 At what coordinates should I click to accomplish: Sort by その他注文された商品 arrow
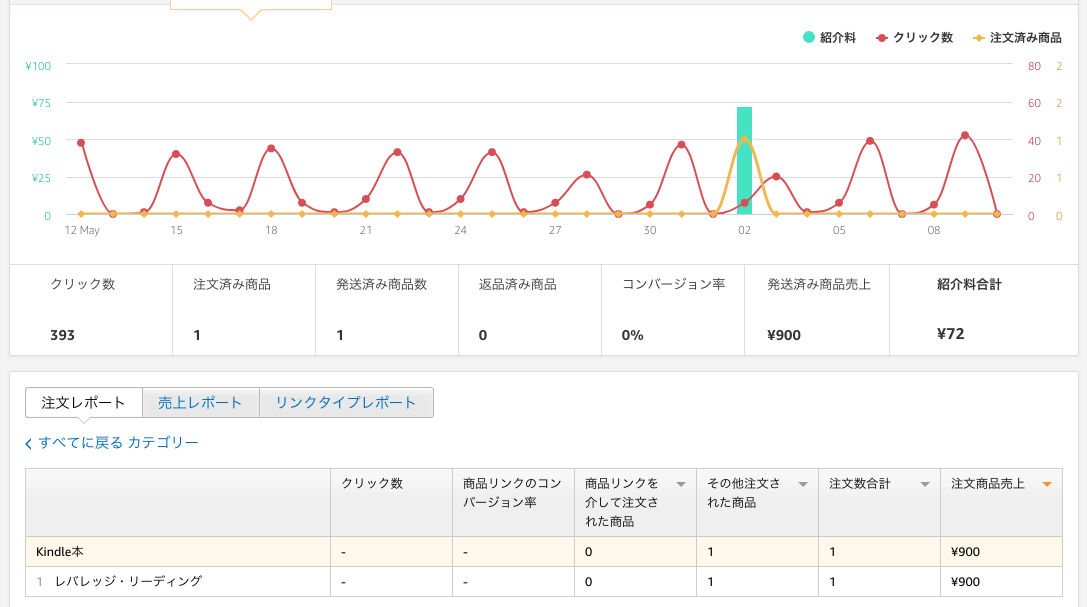coord(803,484)
